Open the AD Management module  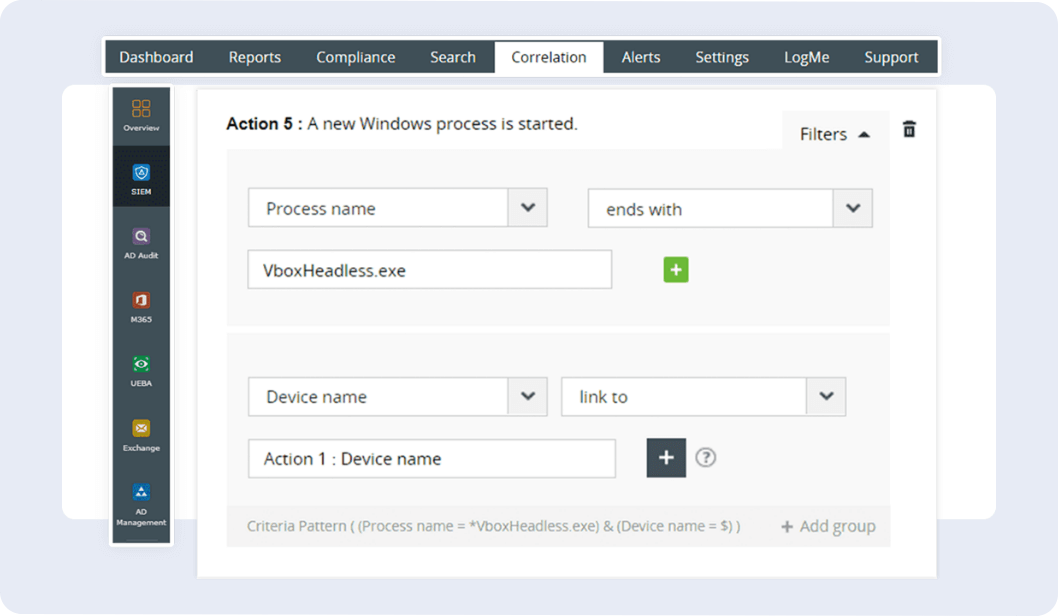click(x=141, y=504)
